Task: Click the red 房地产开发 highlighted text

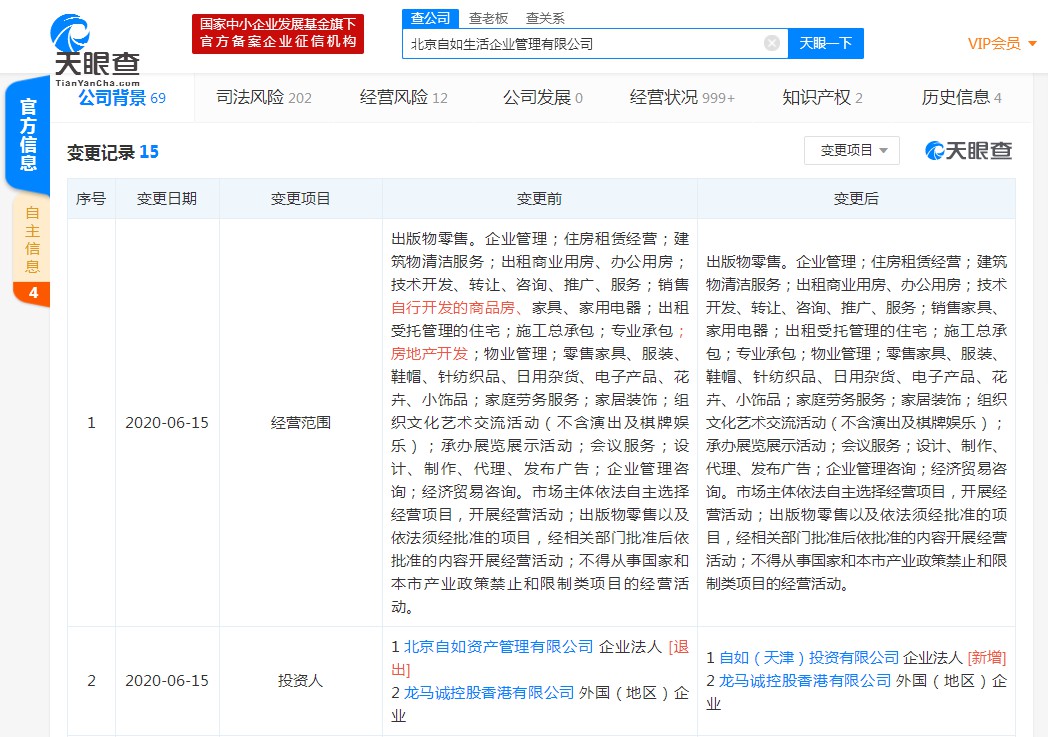Action: pos(430,353)
